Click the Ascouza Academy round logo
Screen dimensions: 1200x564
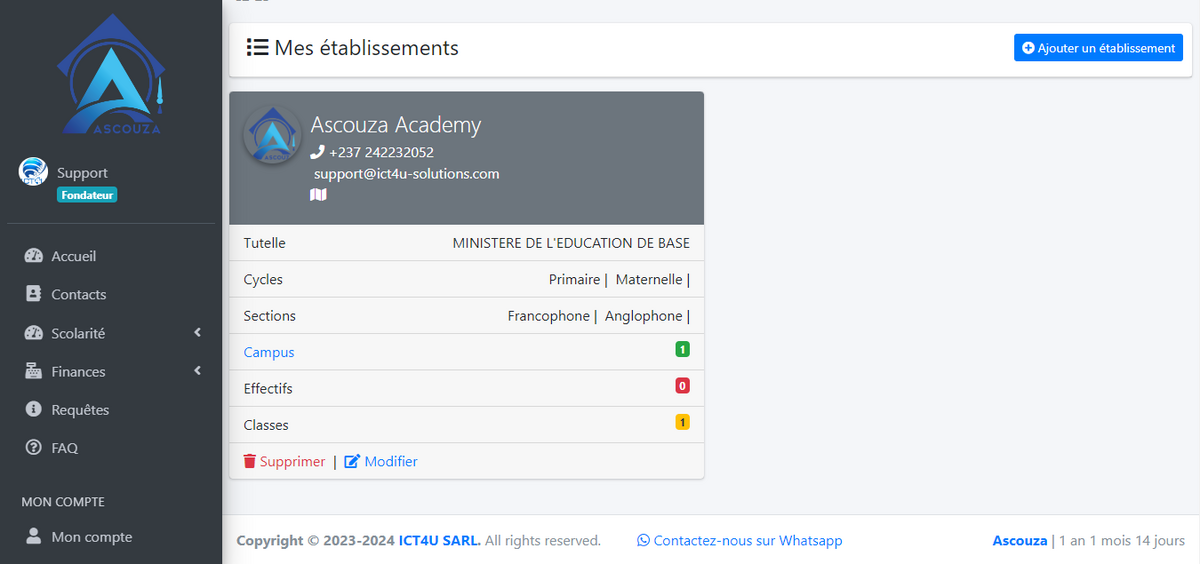coord(272,134)
